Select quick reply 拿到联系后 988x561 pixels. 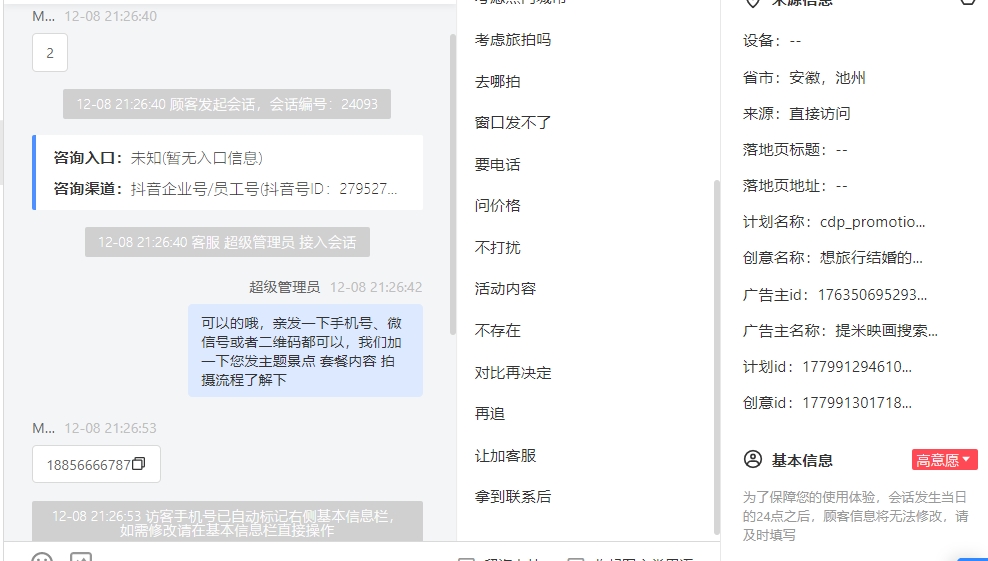512,497
